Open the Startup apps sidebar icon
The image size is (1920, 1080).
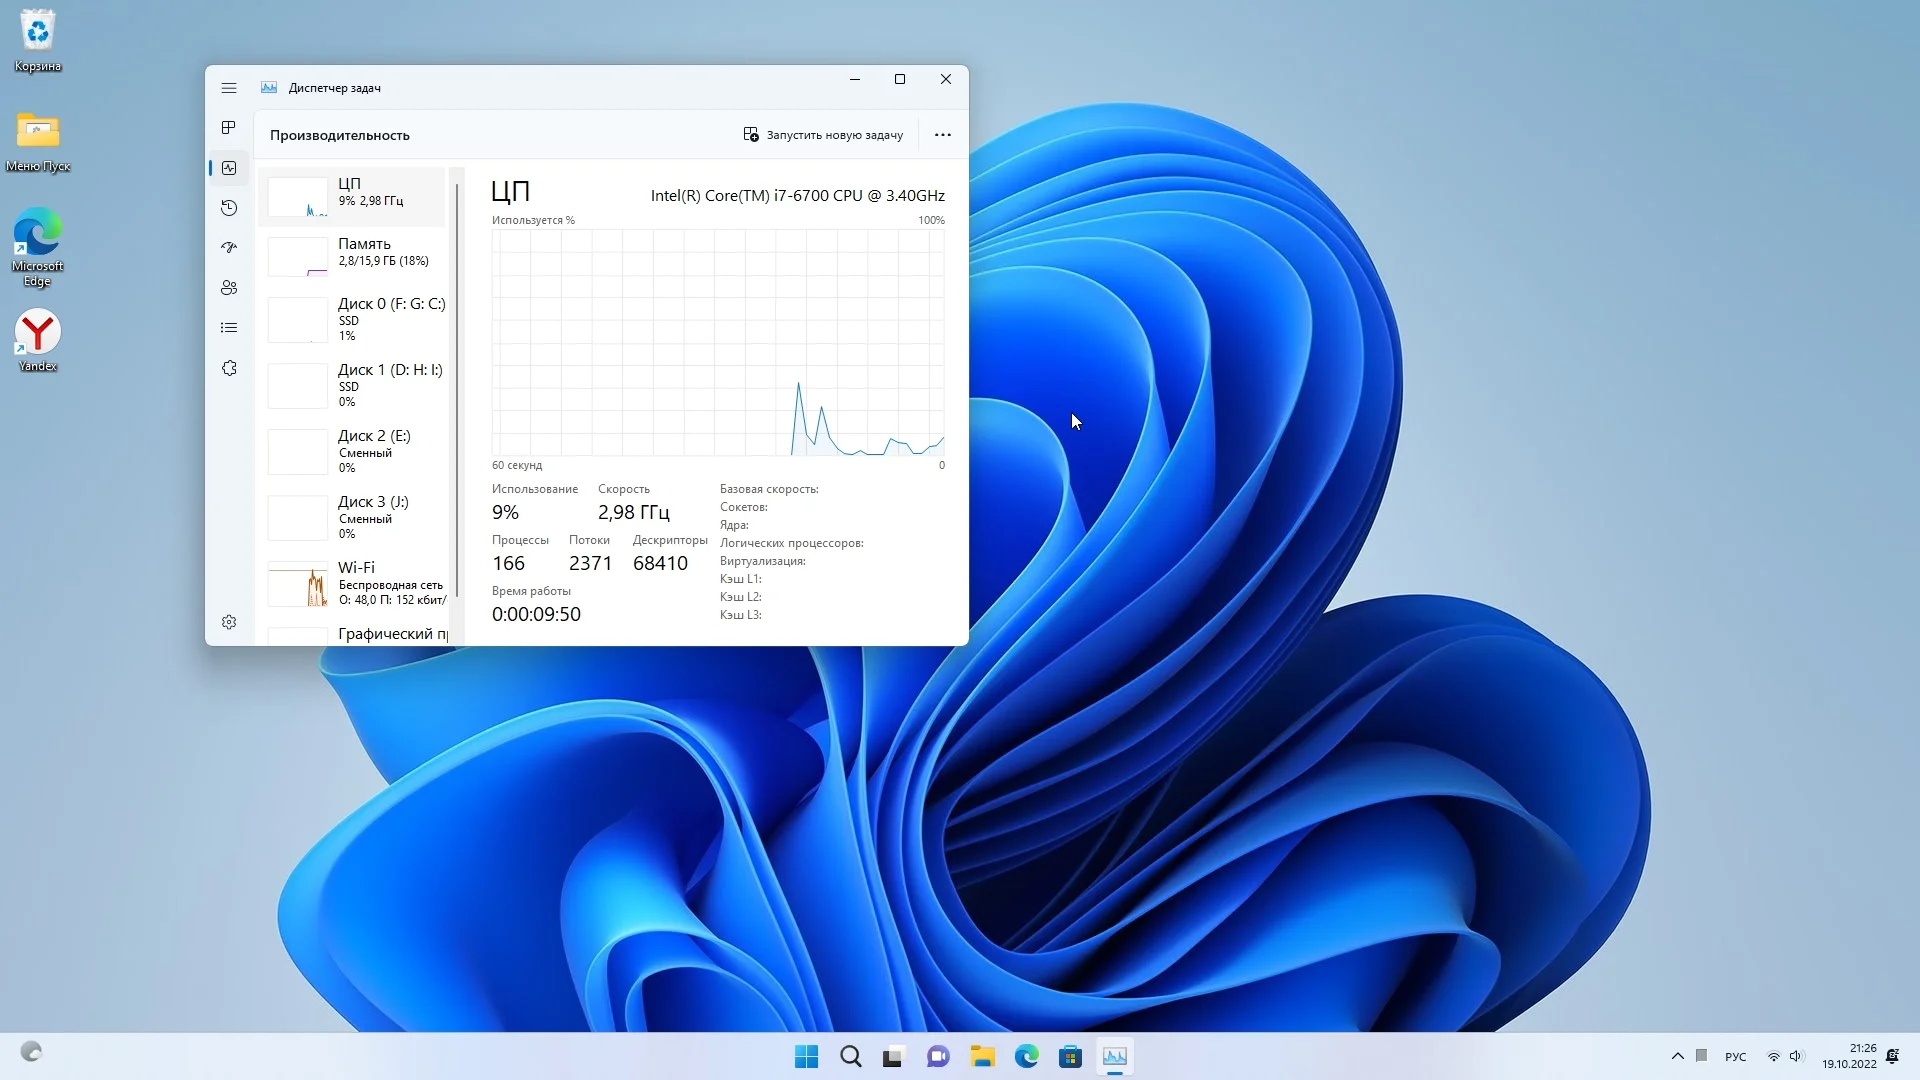229,247
